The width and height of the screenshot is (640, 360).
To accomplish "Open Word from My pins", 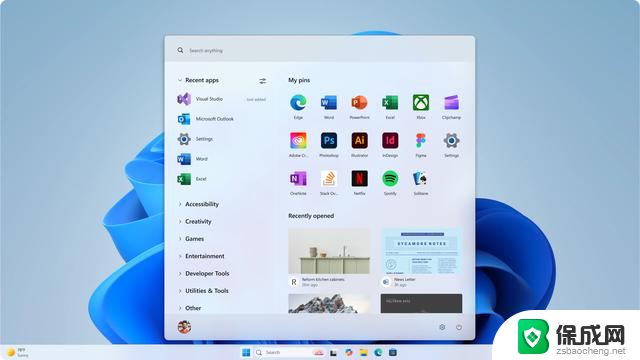I will [x=329, y=106].
